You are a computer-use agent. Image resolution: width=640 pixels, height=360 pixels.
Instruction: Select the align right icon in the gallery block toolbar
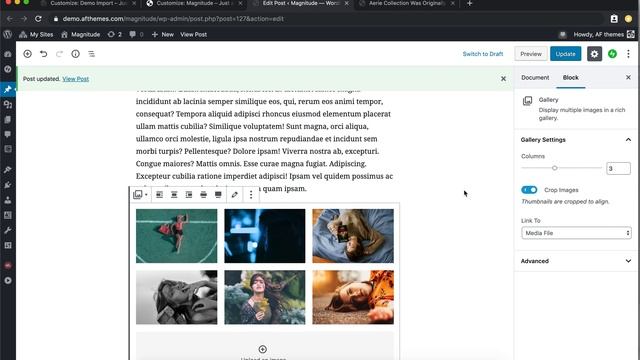click(x=189, y=195)
